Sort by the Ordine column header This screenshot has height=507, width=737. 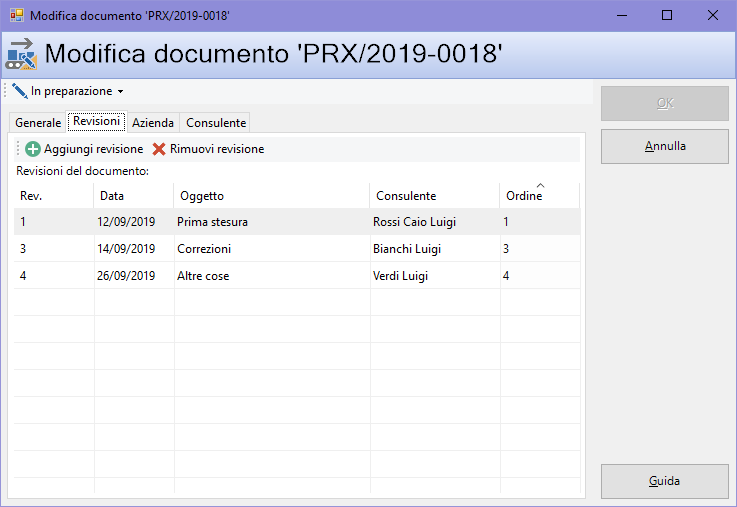click(523, 196)
